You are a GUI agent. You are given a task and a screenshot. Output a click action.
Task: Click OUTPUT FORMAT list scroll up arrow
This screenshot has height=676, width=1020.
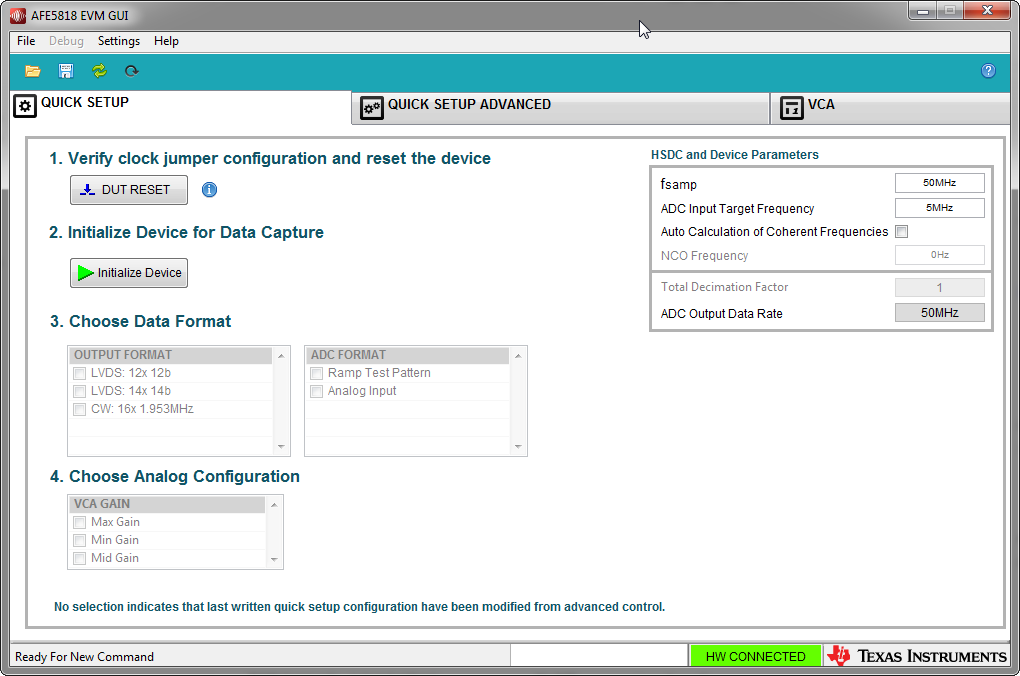pyautogui.click(x=281, y=356)
